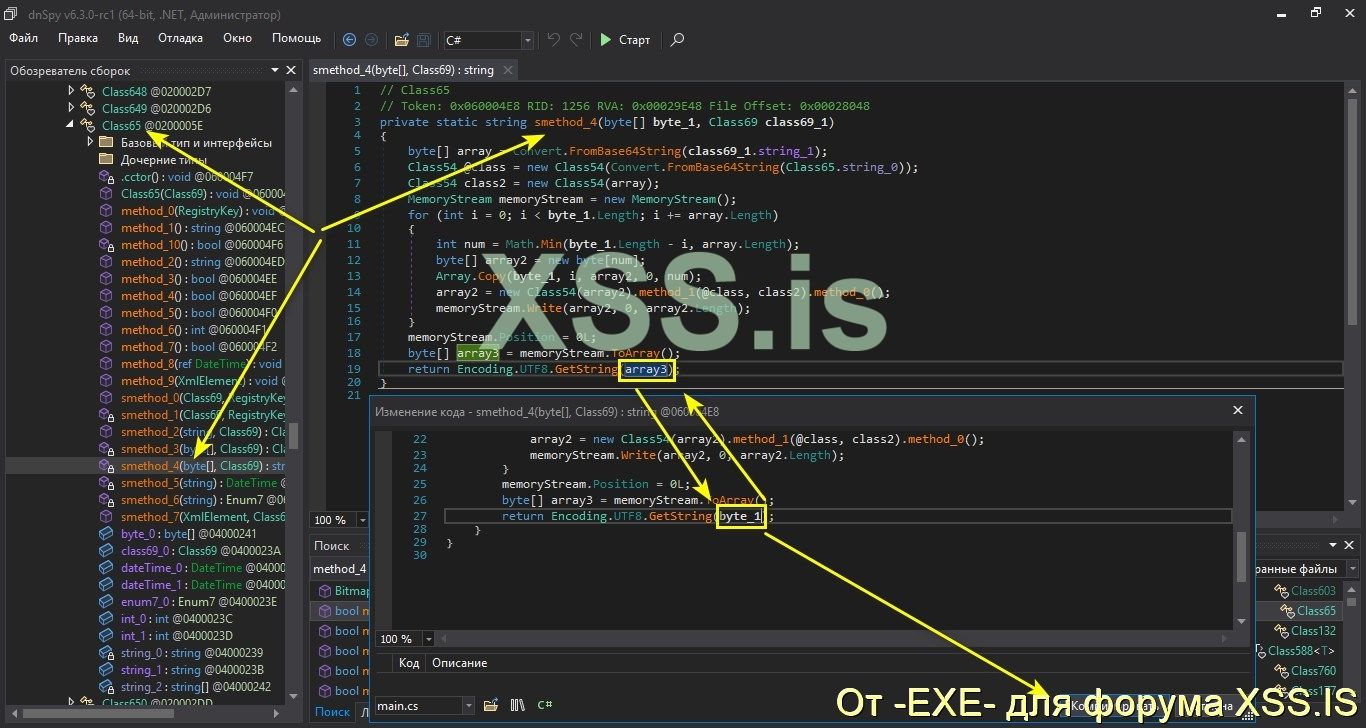Screen dimensions: 1366x728
Task: Click the byte_0 : byte[] field icon
Action: (x=107, y=534)
